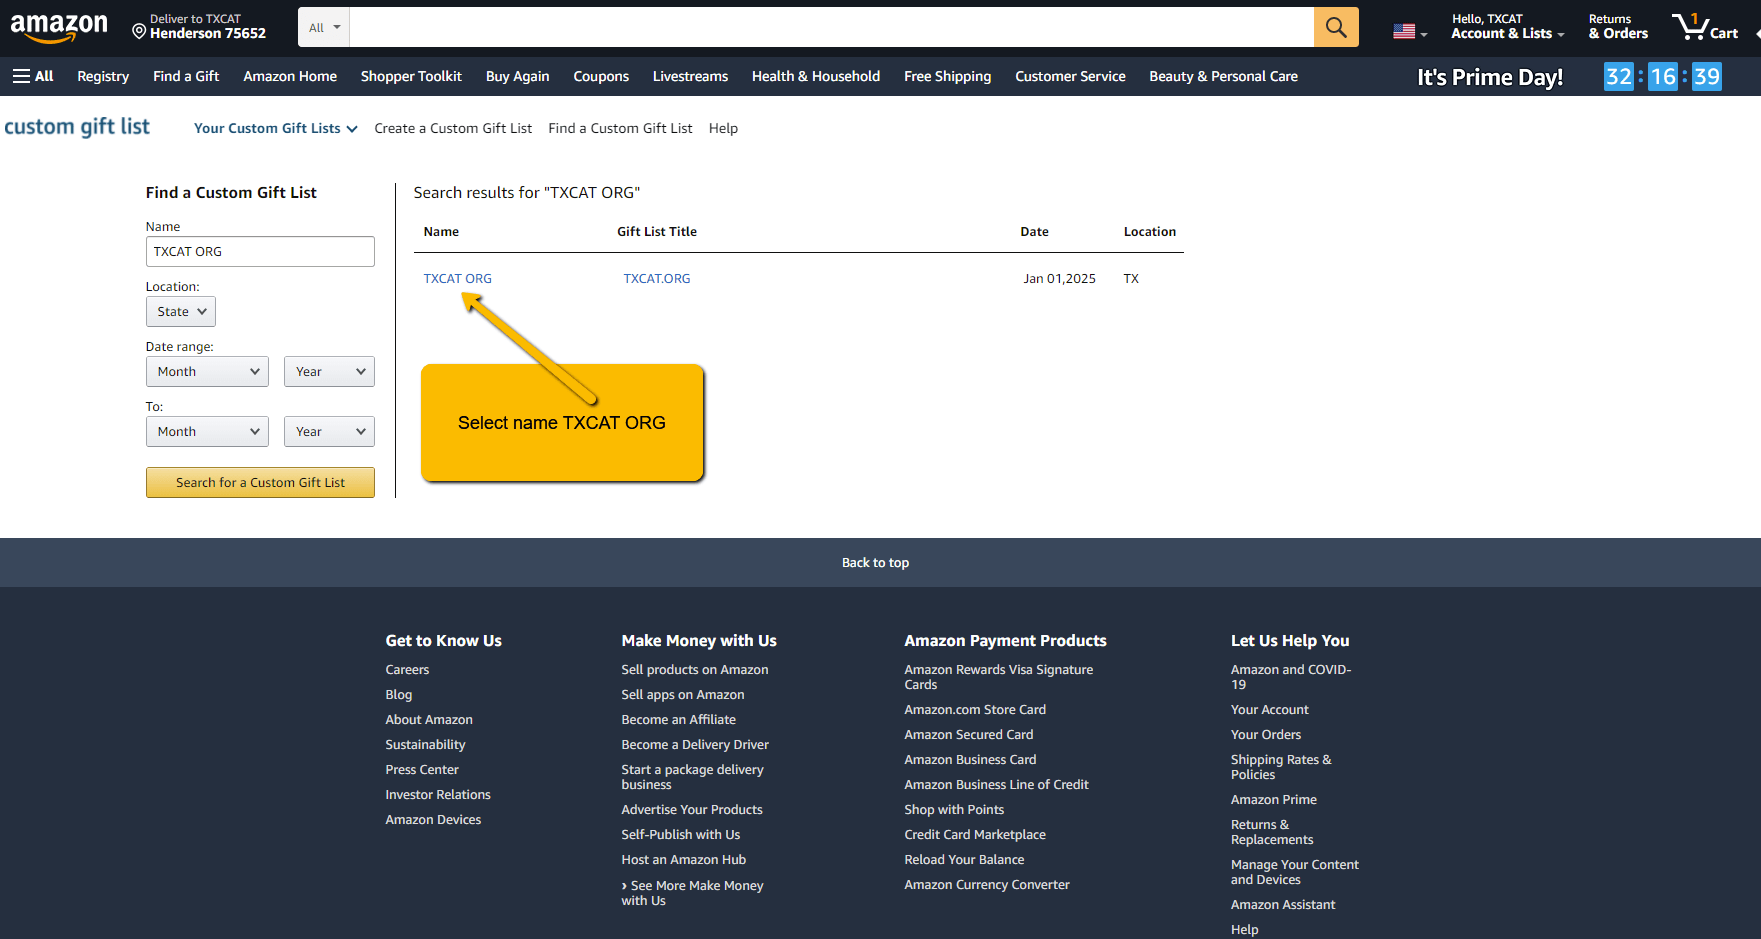Open Host an Amazon Hub link
1761x939 pixels.
(x=684, y=860)
